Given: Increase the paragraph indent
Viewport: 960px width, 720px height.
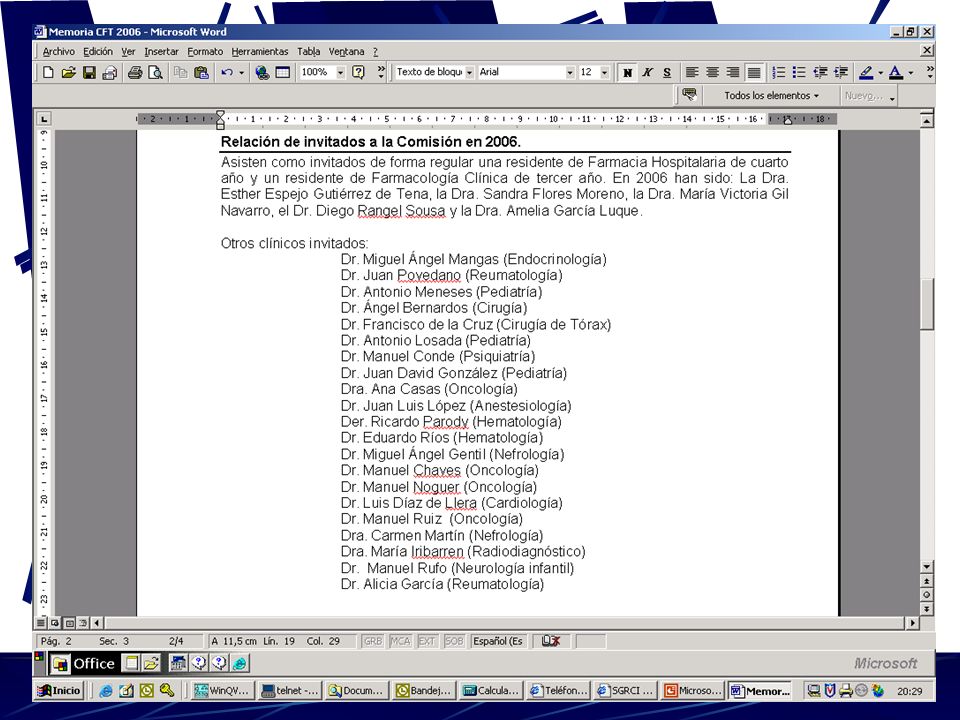Looking at the screenshot, I should point(841,73).
